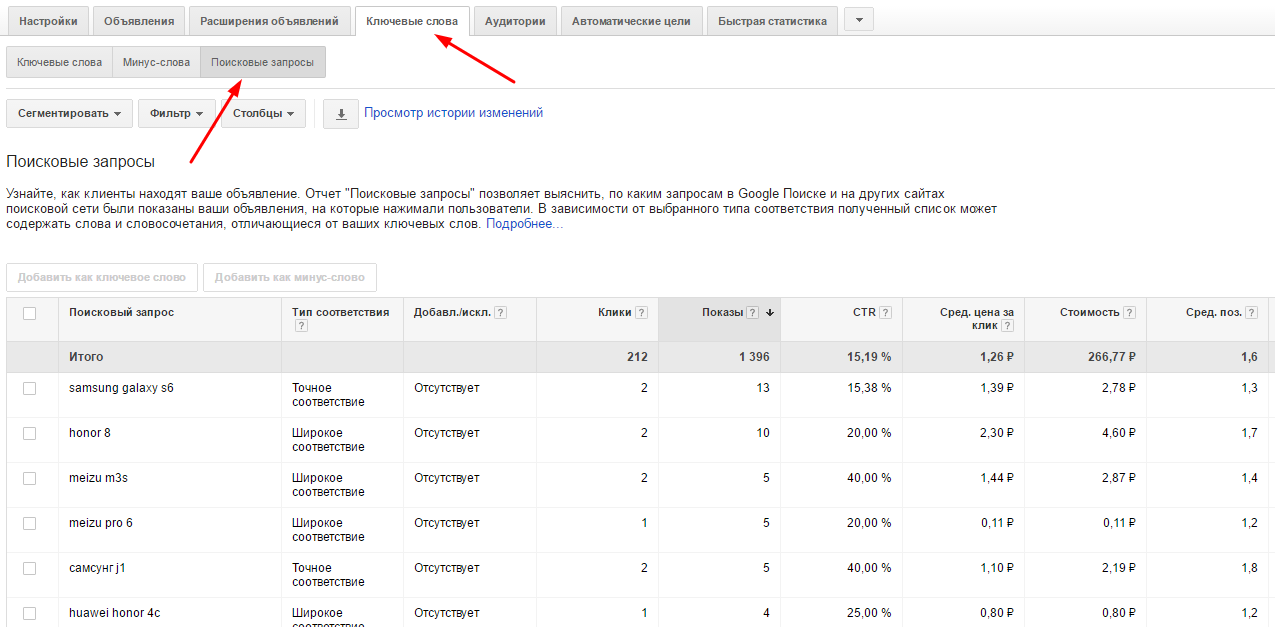Click the honor 8 query text
1275x627 pixels.
89,433
